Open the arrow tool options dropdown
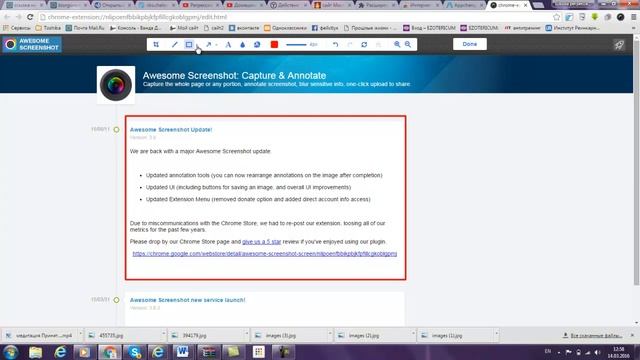The width and height of the screenshot is (640, 360). [x=216, y=45]
